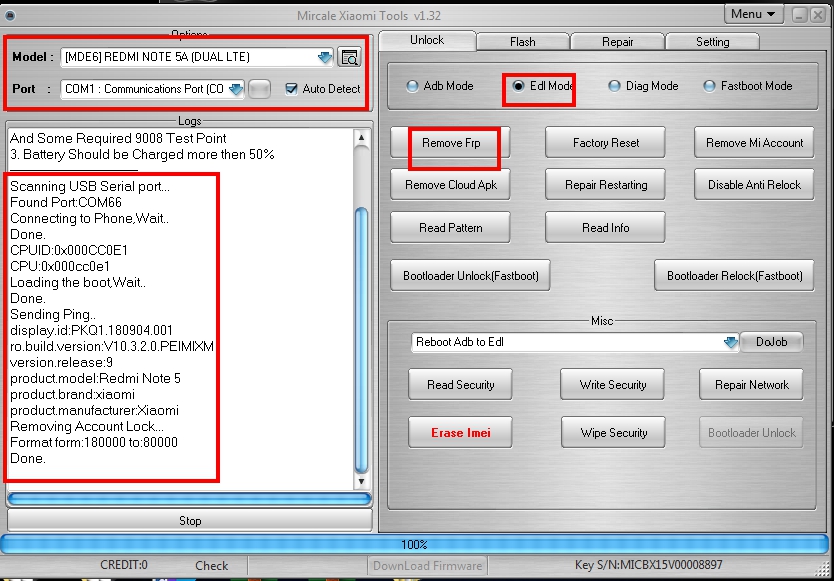The width and height of the screenshot is (834, 581).
Task: Switch to the Setting tab
Action: click(x=712, y=42)
